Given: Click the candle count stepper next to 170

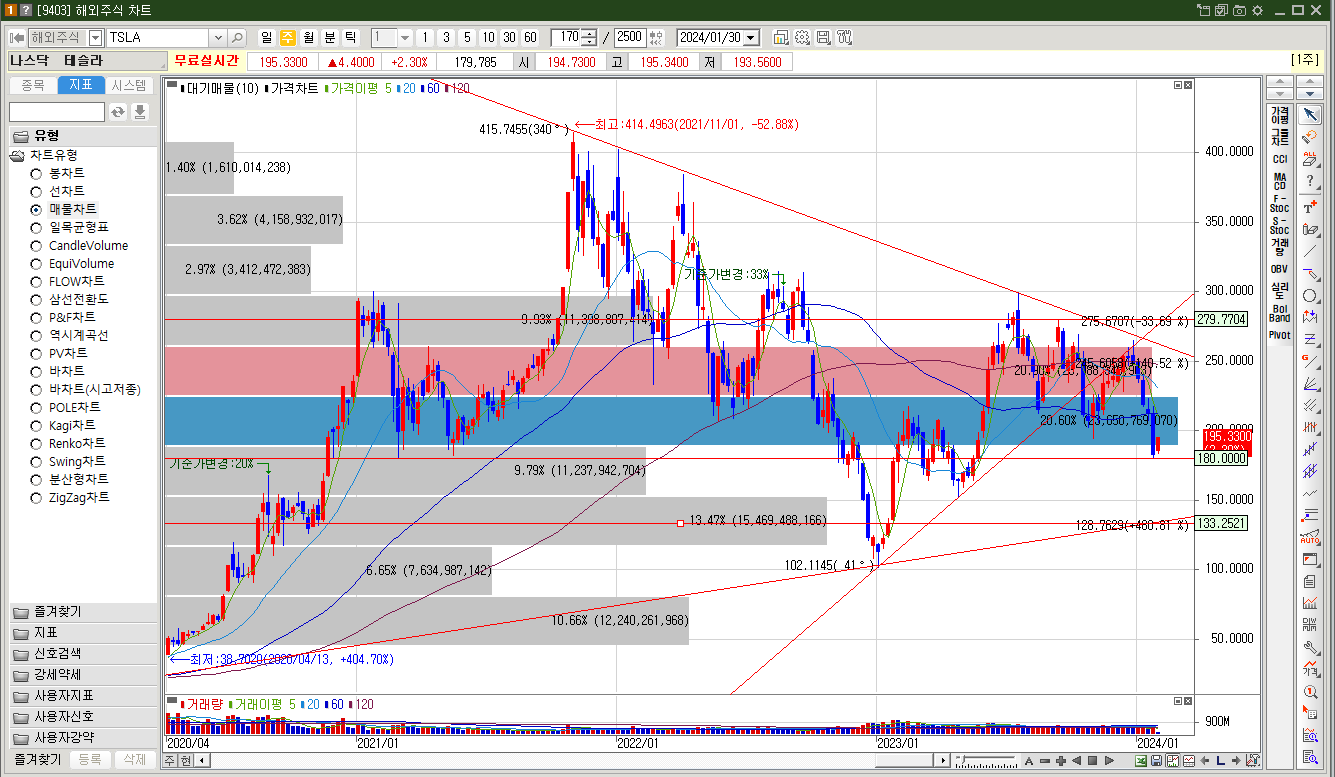Looking at the screenshot, I should coord(590,37).
